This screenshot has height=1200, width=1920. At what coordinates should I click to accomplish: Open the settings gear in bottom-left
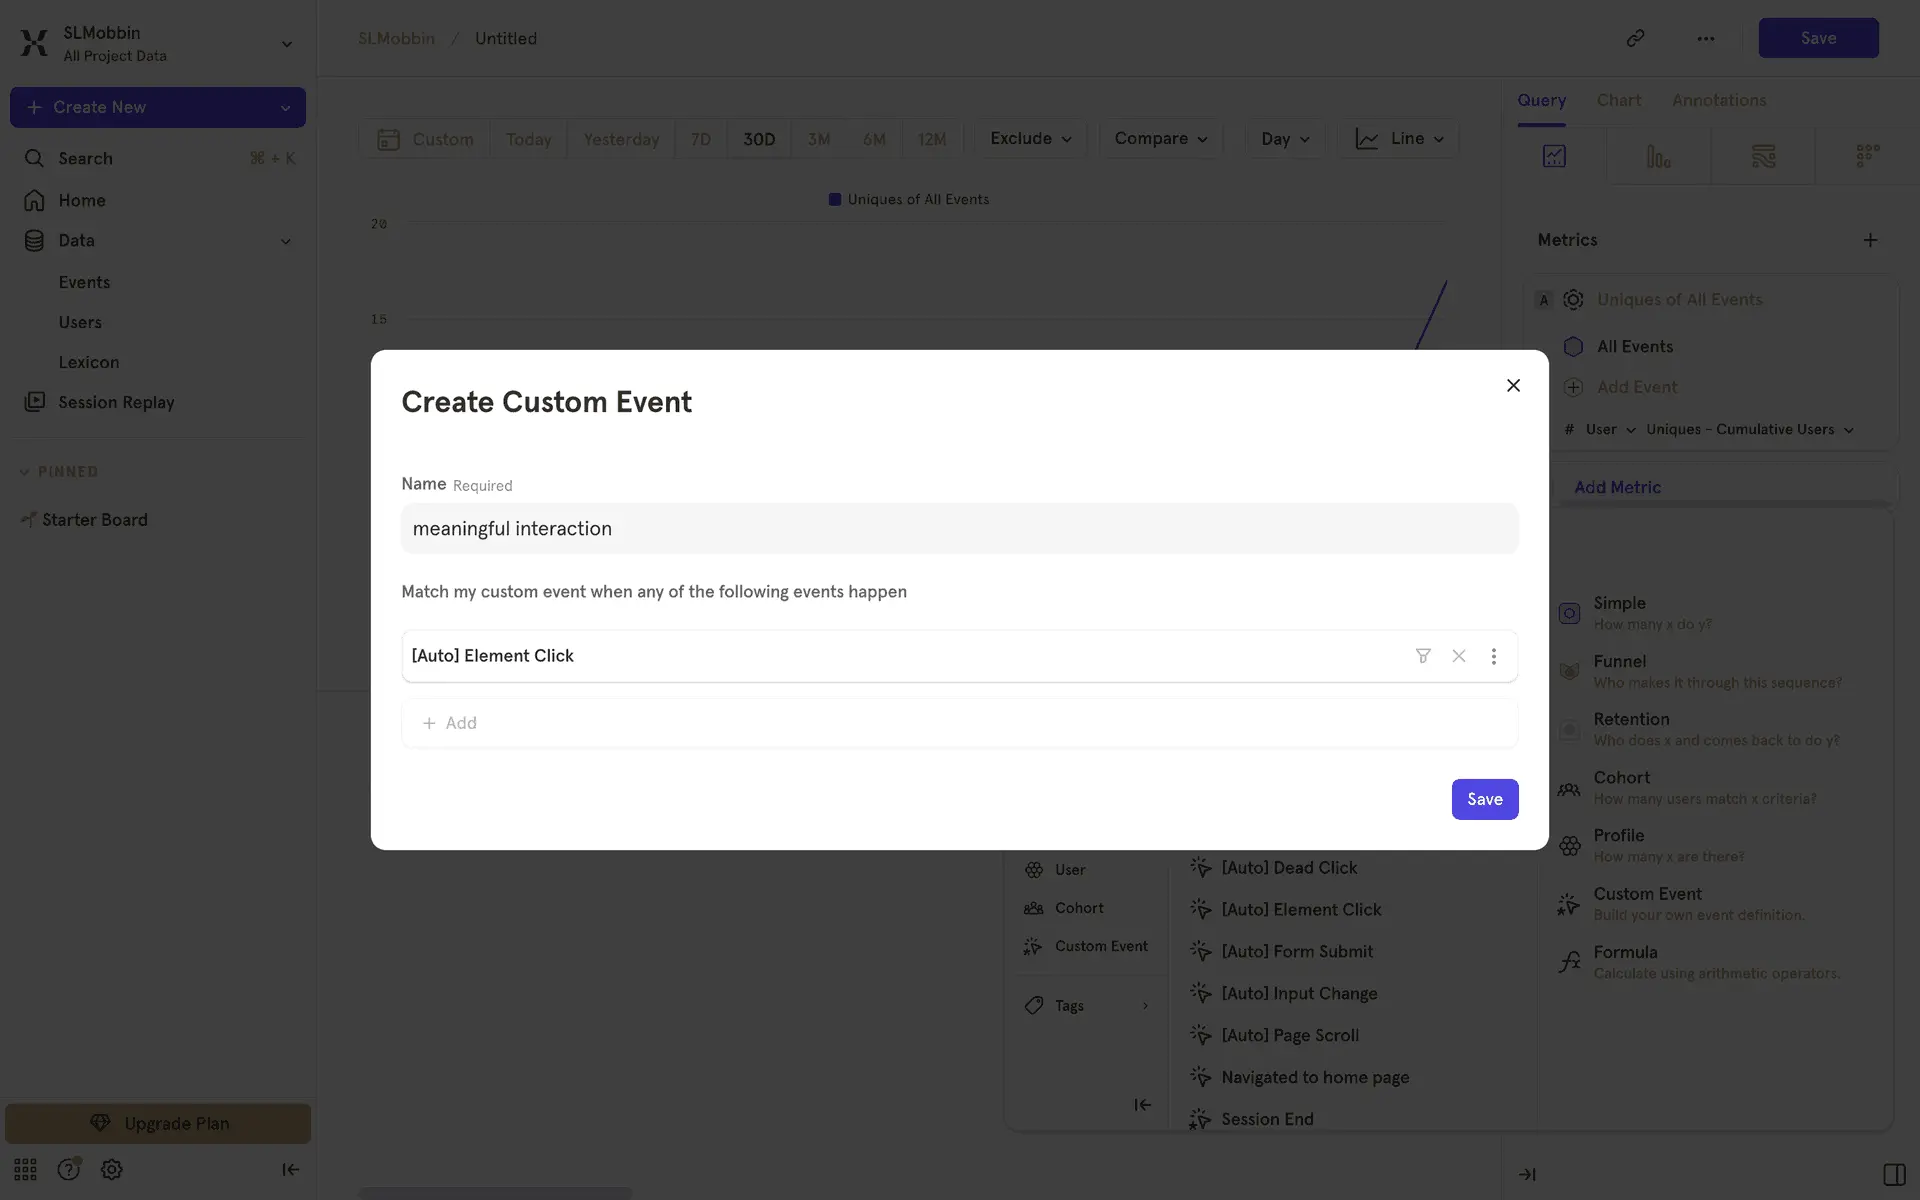(x=112, y=1169)
